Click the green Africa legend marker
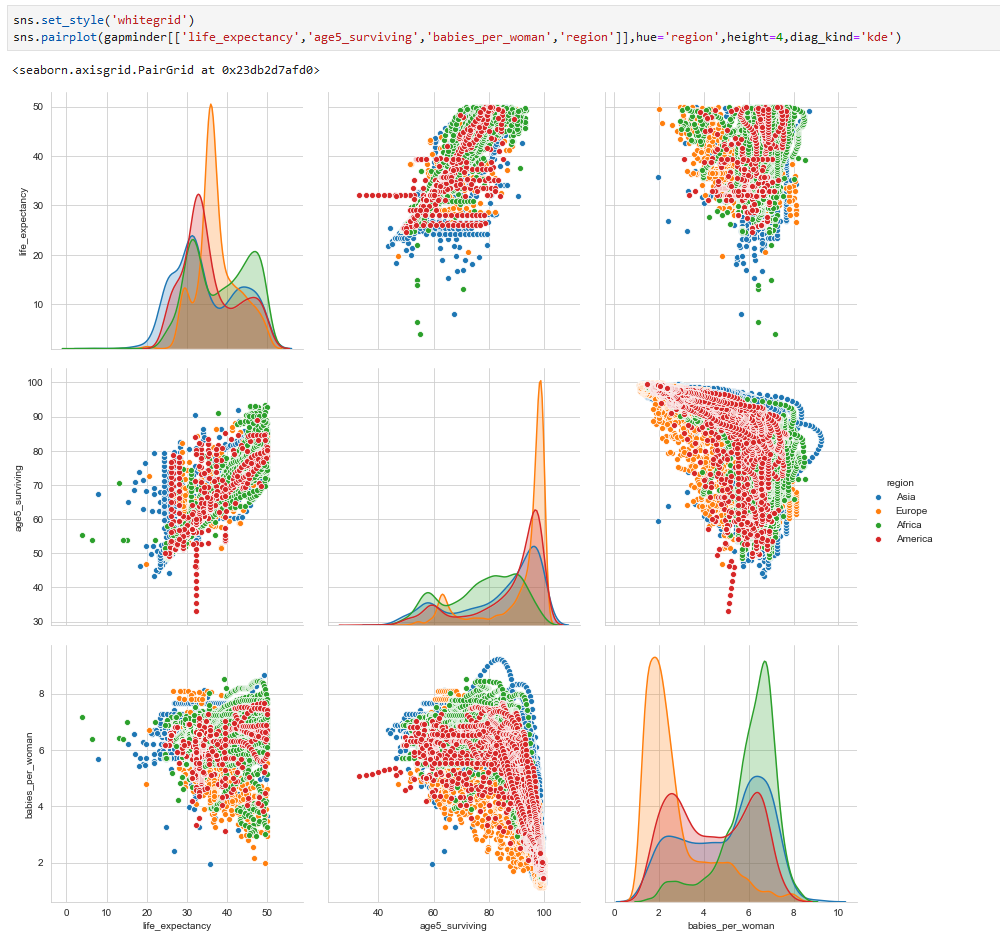The height and width of the screenshot is (950, 1000). [880, 524]
